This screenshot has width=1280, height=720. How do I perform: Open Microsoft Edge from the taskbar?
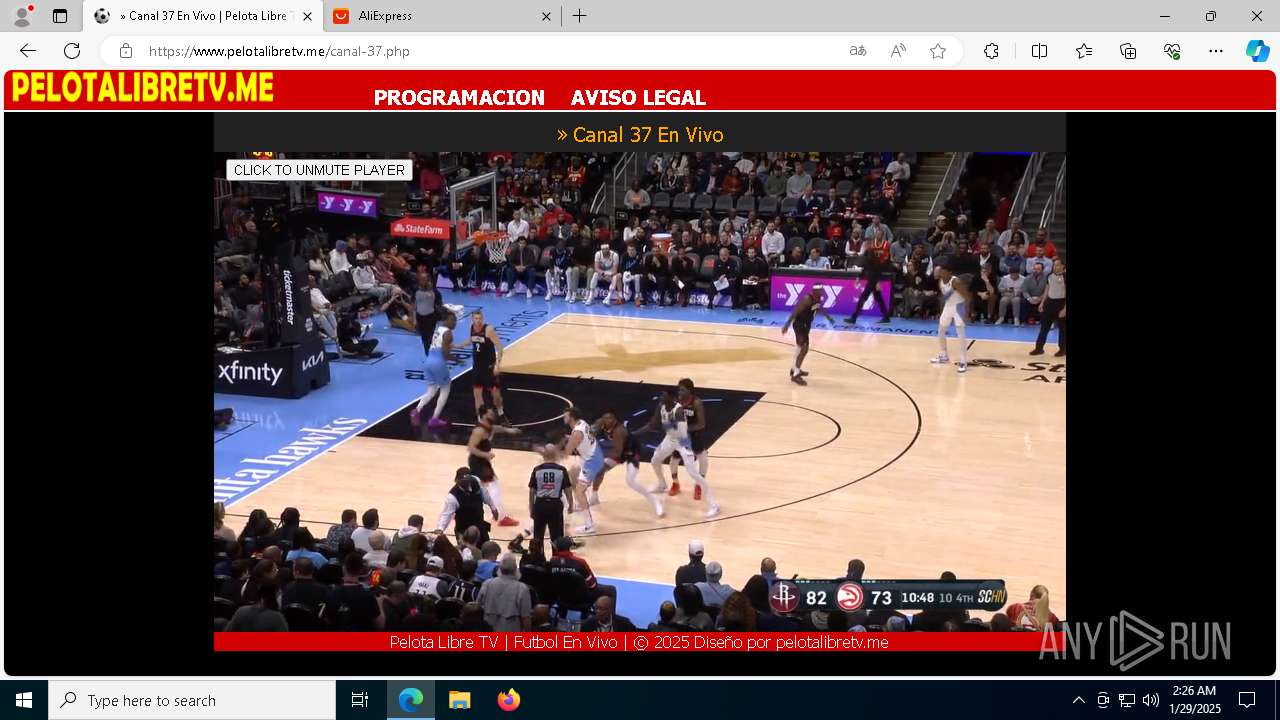click(x=411, y=700)
